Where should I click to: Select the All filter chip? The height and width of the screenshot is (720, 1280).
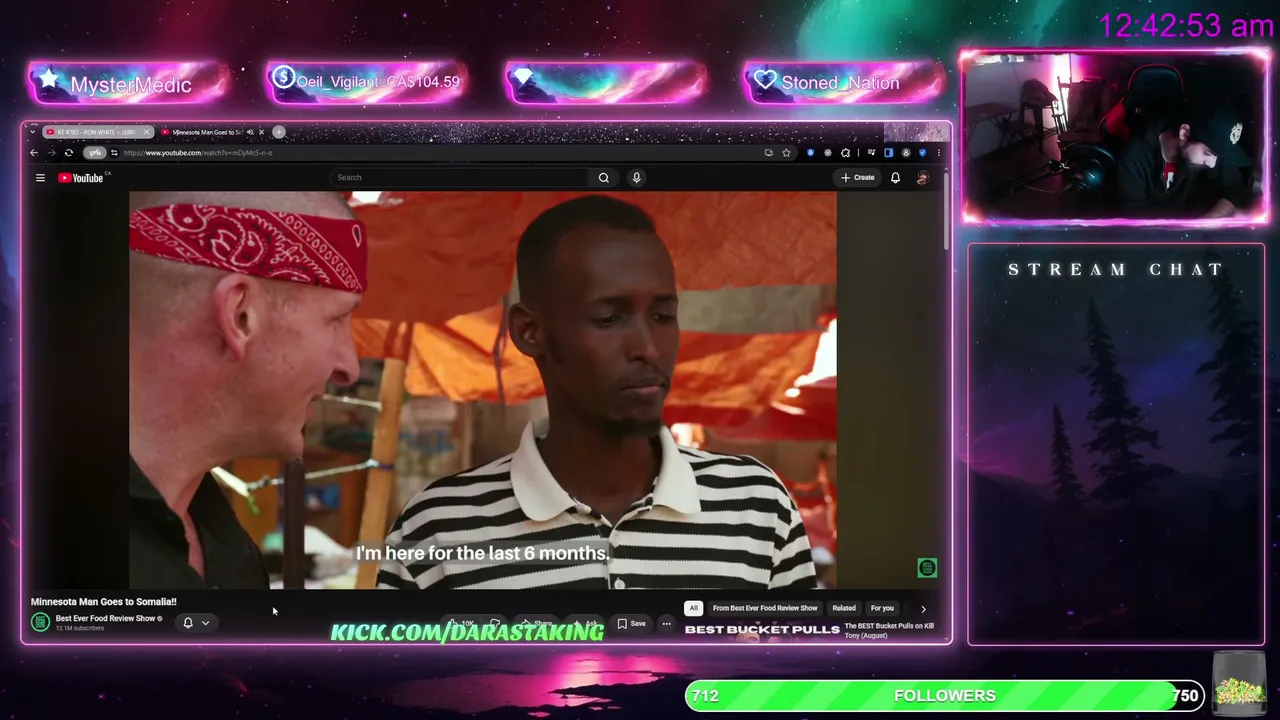point(693,608)
